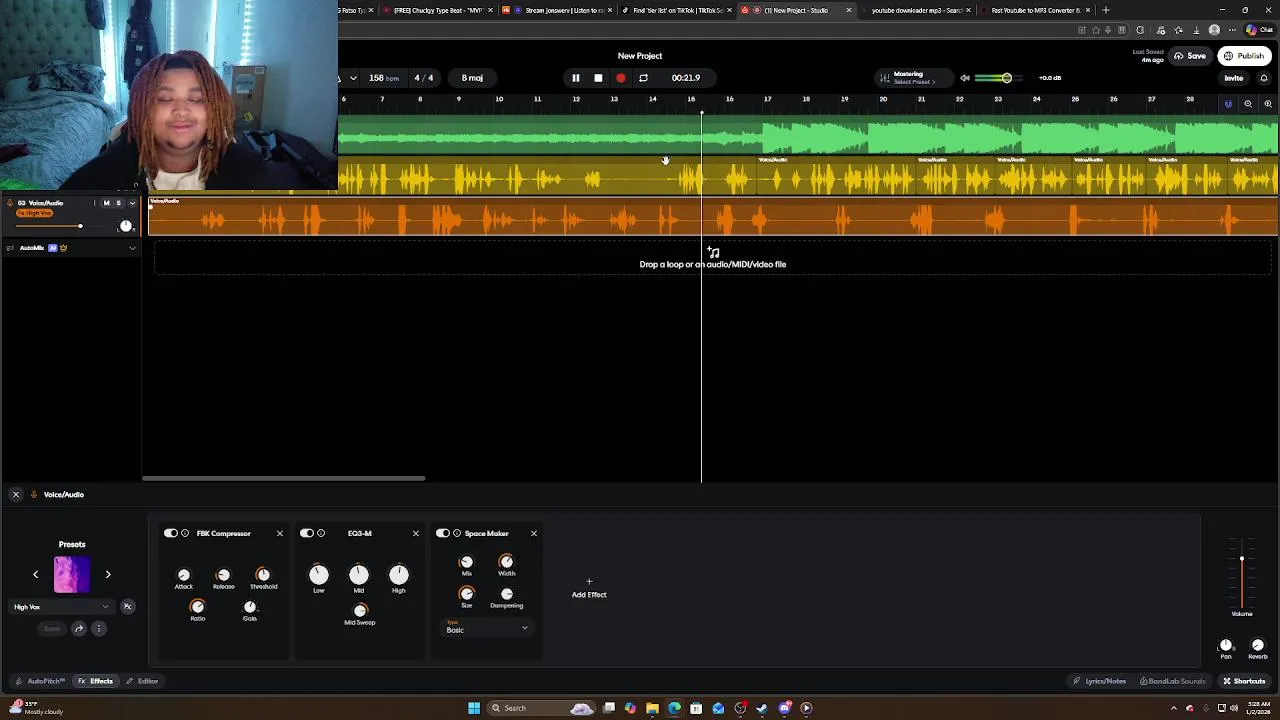Close the Voice/Audio effects panel

click(16, 494)
